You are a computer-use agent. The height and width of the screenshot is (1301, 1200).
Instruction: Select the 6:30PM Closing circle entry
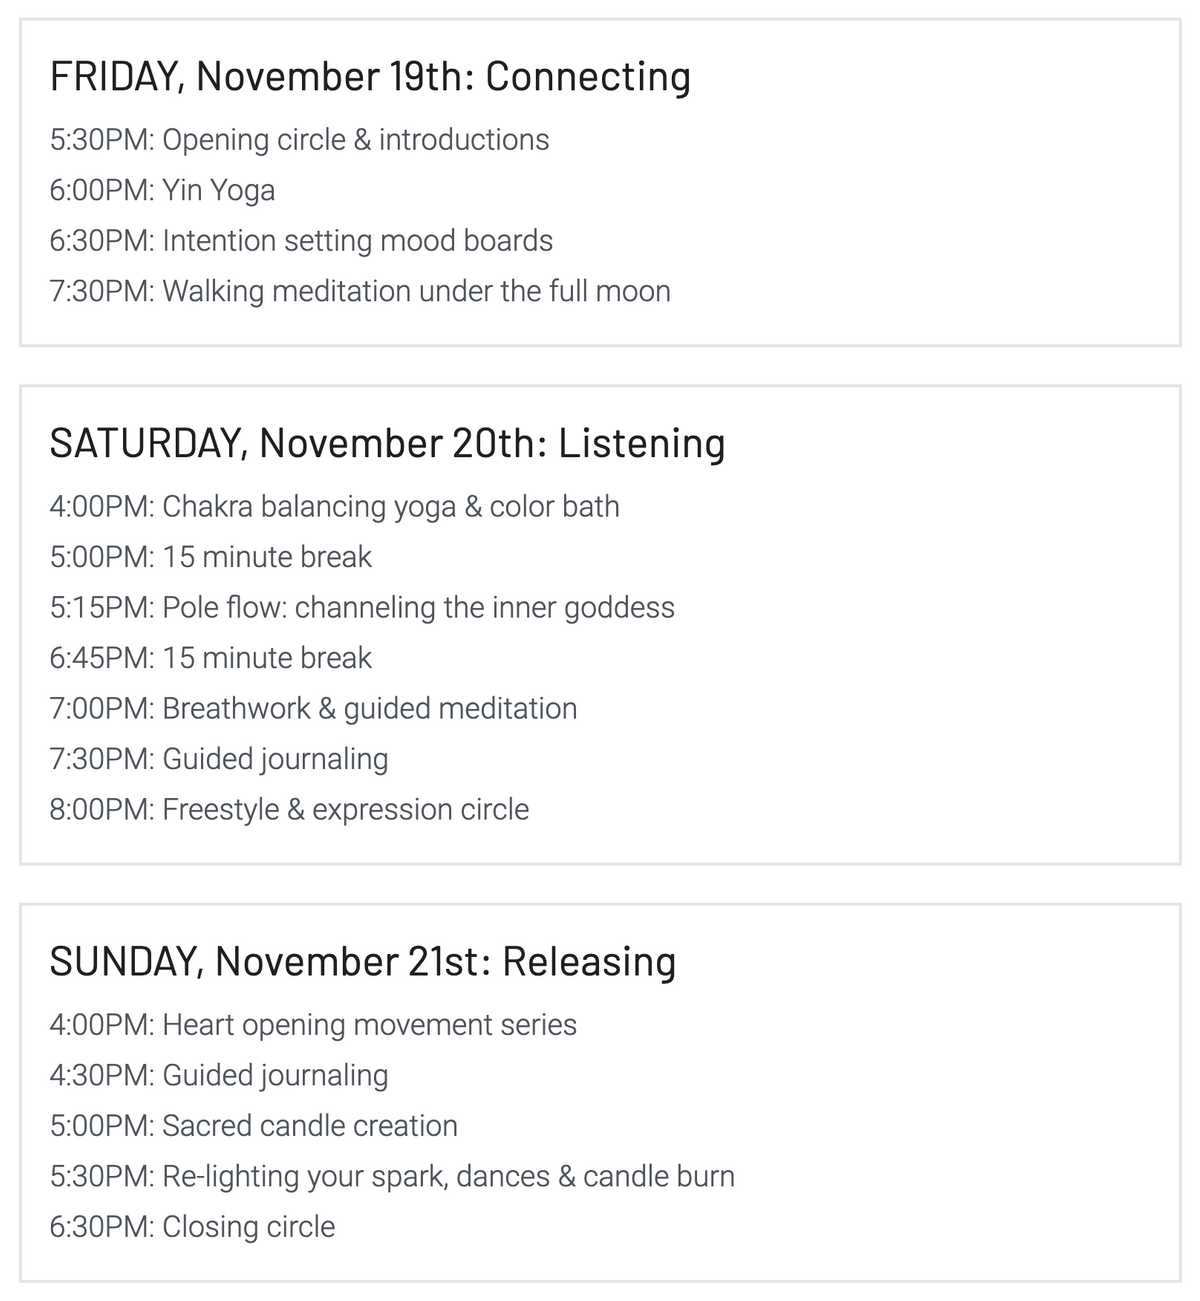(192, 1227)
